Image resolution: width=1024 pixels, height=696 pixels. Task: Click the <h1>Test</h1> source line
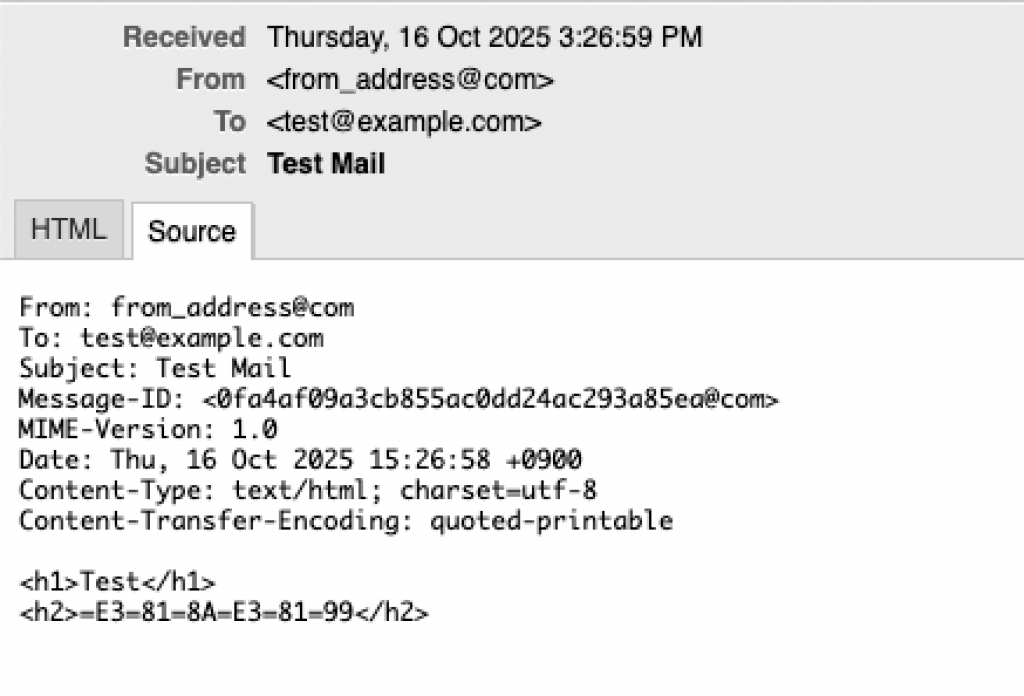click(x=118, y=581)
